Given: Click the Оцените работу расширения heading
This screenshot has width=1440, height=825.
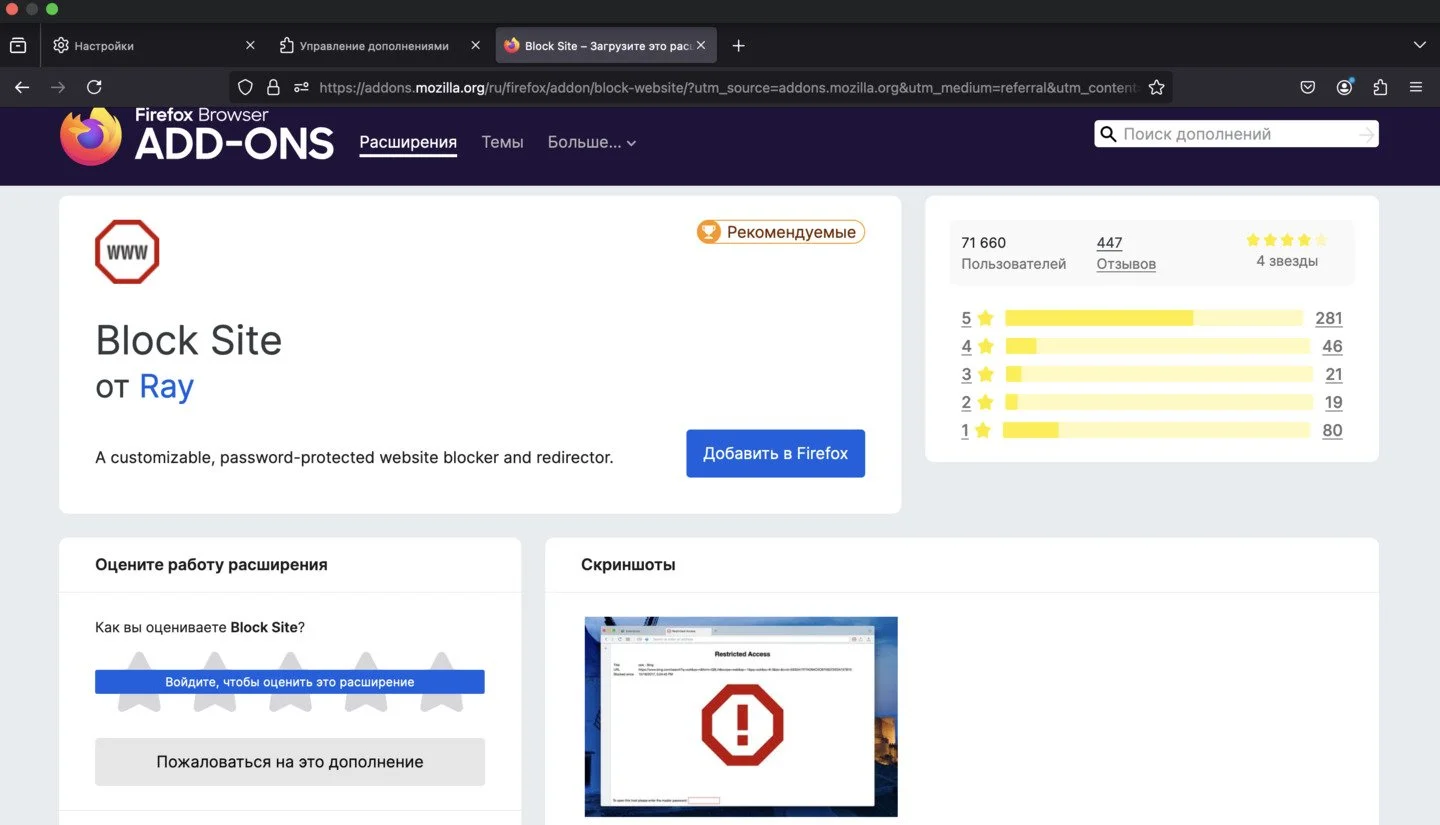Looking at the screenshot, I should tap(211, 565).
